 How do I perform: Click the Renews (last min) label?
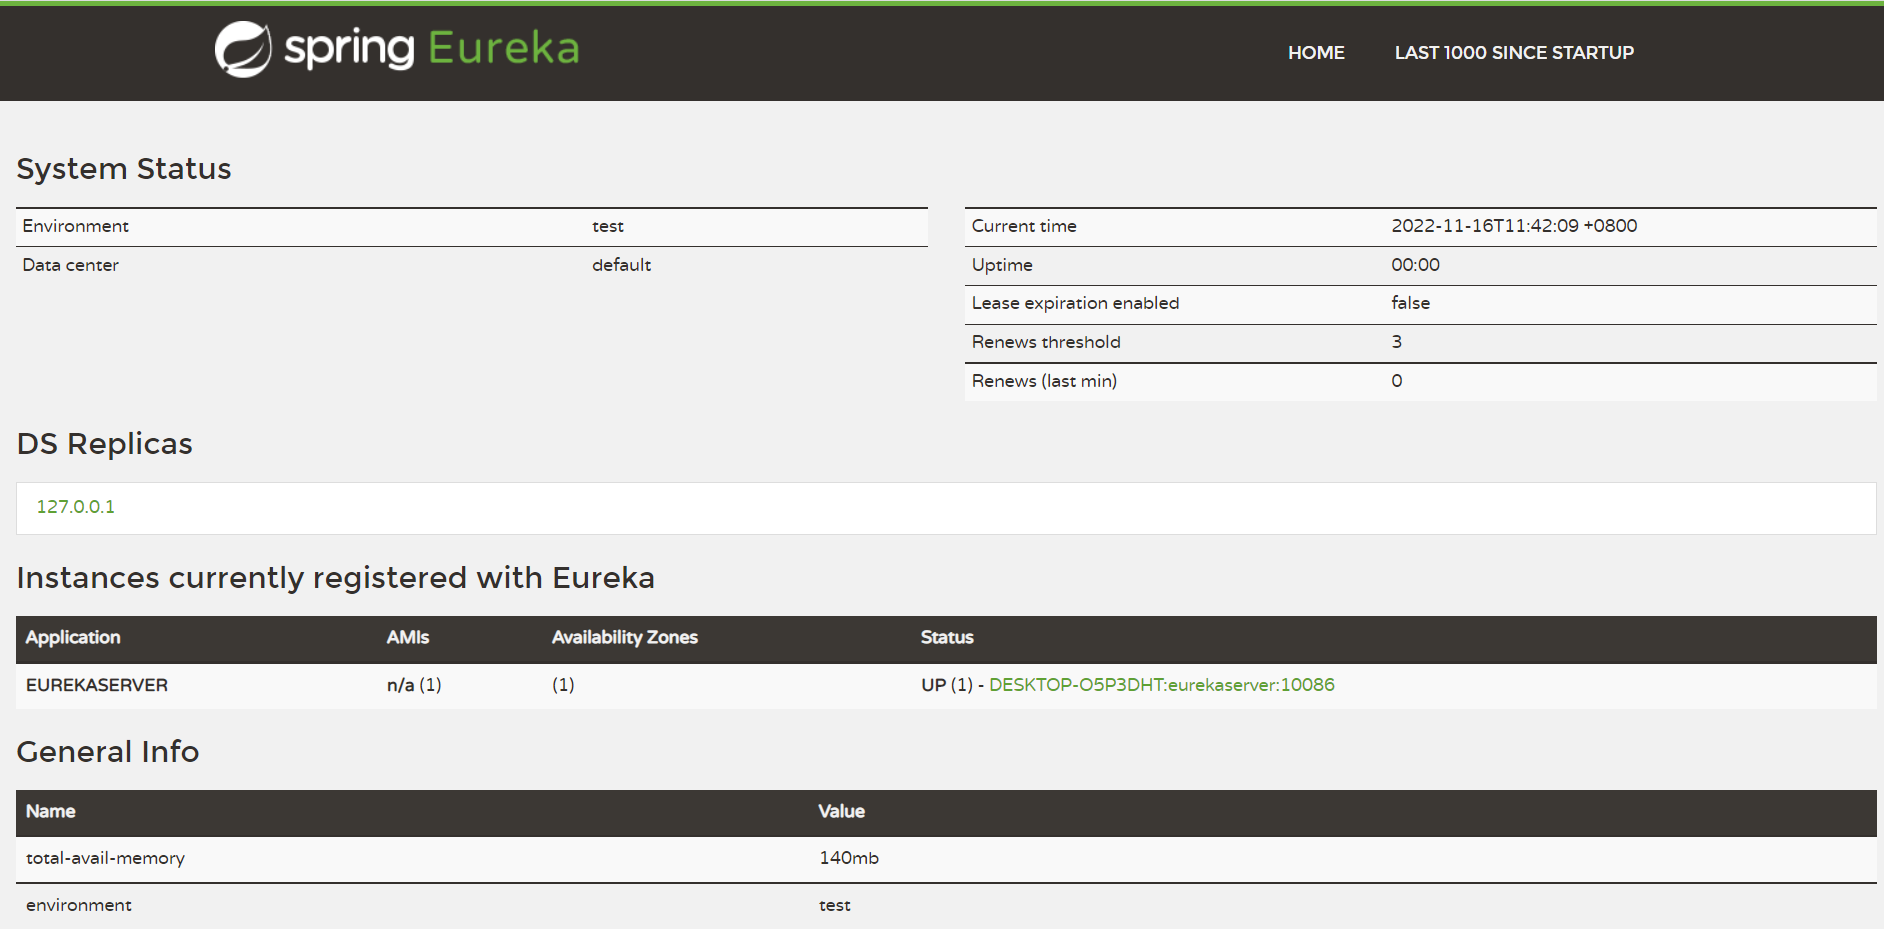coord(1045,381)
